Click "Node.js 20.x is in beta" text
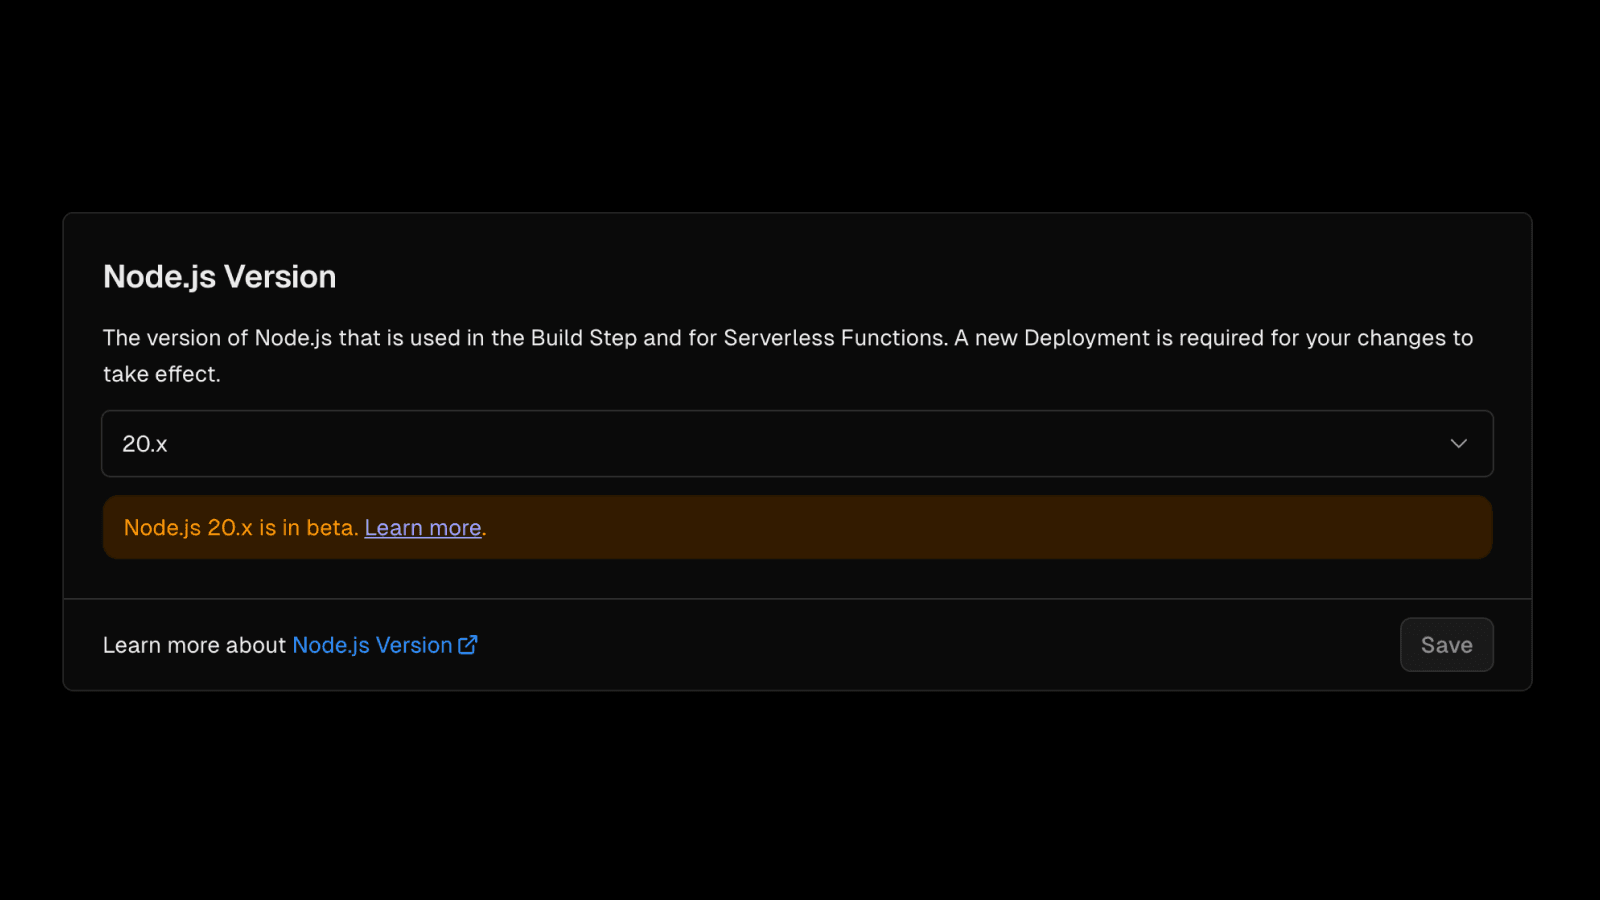The width and height of the screenshot is (1600, 900). (240, 528)
